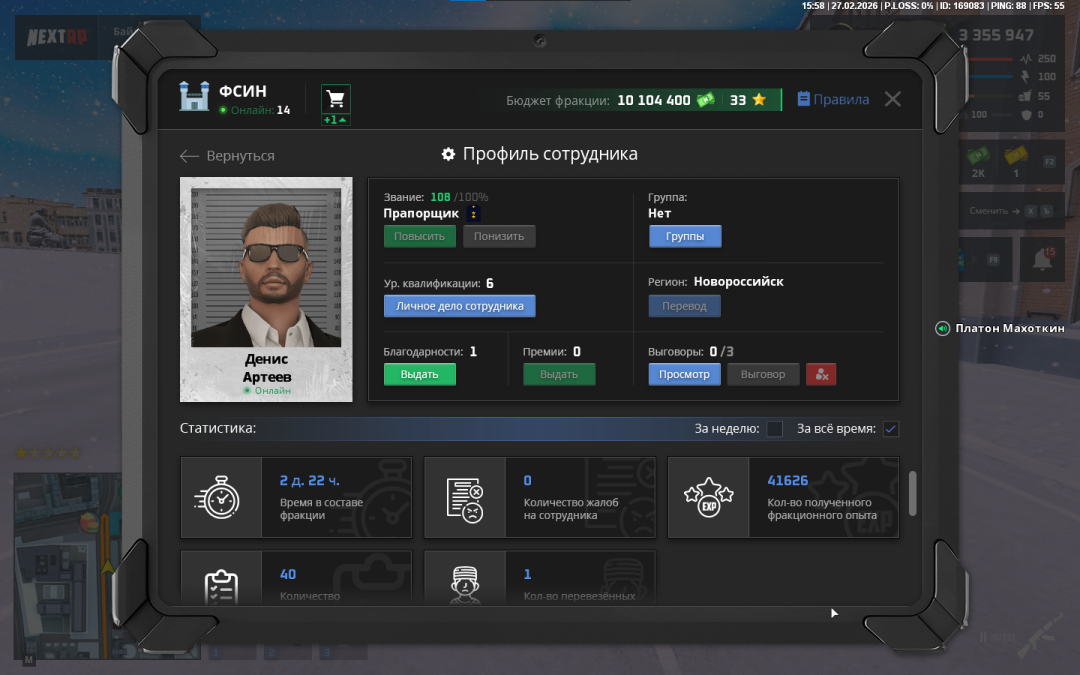Open the Правила rules page

833,99
